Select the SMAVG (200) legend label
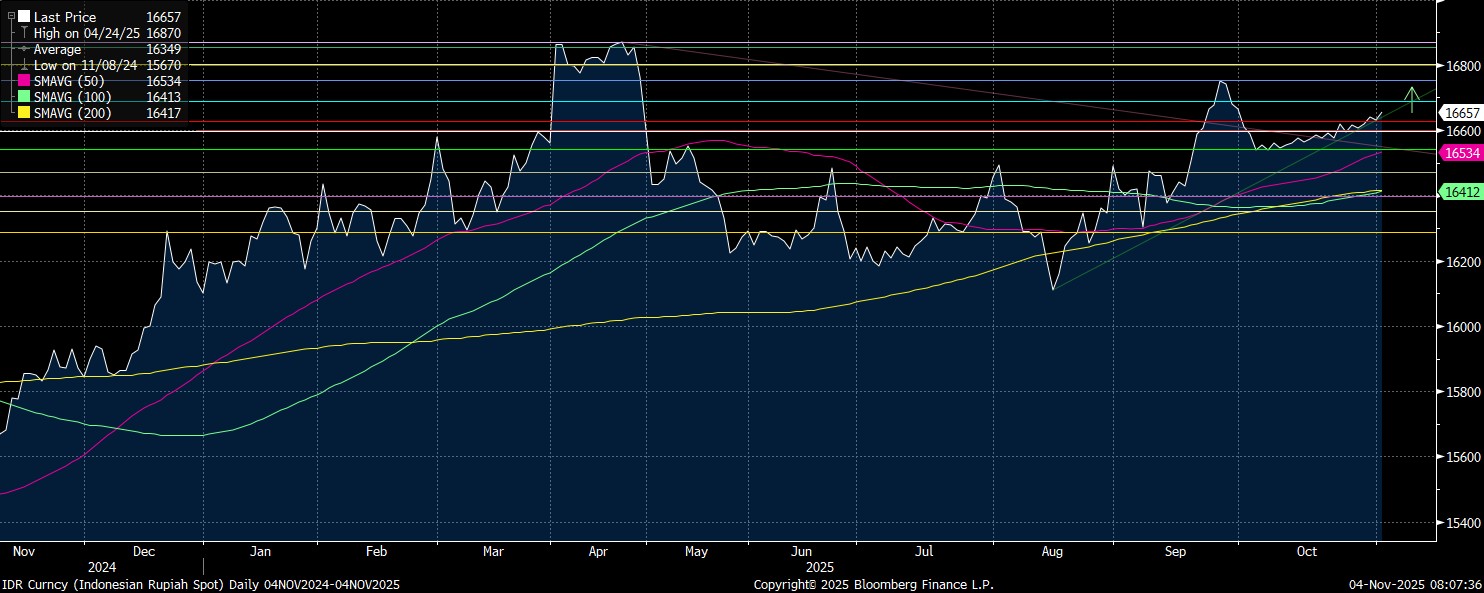Screen dimensions: 1484x593 pos(72,113)
